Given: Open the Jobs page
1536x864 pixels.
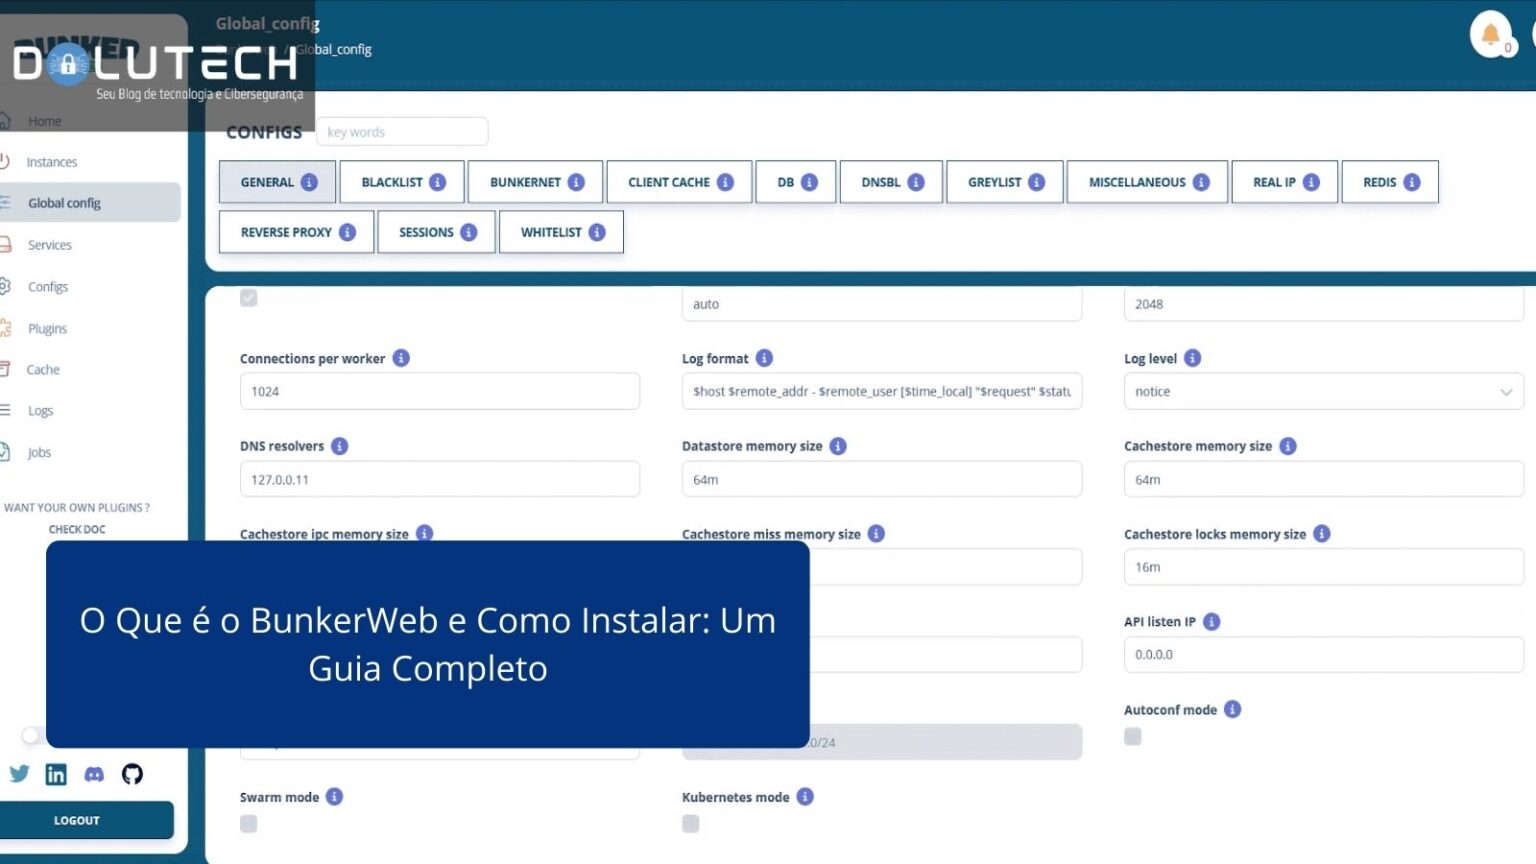Looking at the screenshot, I should click(39, 452).
